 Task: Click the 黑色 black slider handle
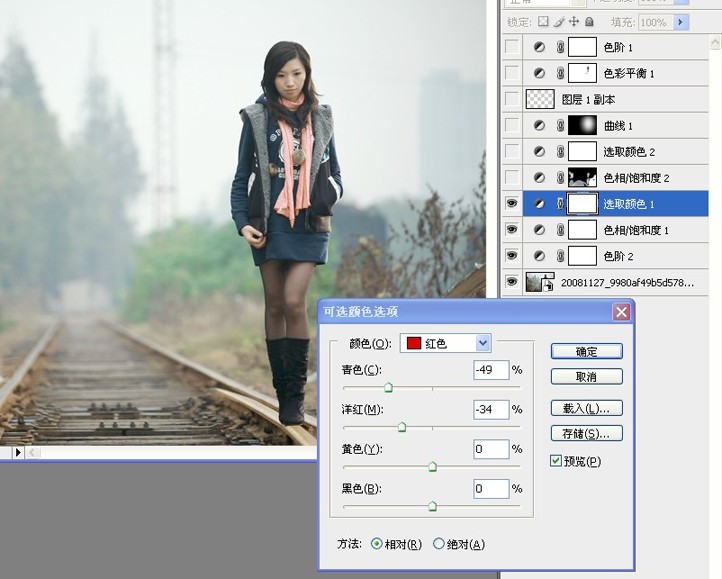432,506
